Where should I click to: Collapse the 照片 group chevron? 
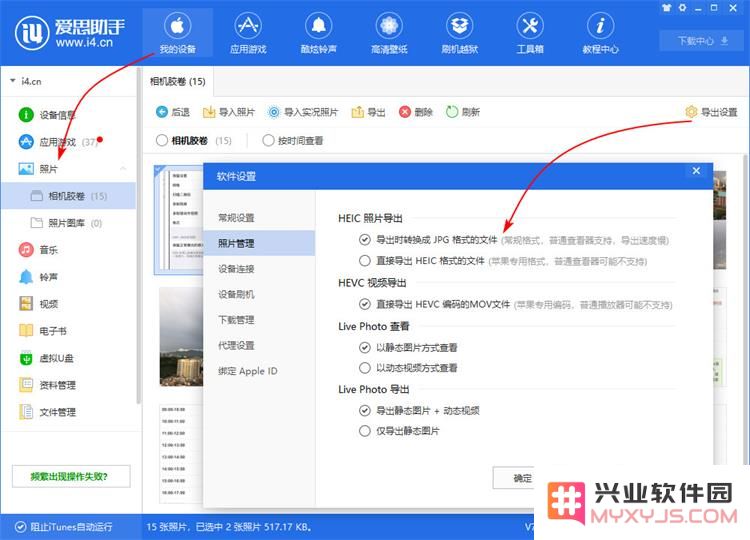tap(123, 168)
